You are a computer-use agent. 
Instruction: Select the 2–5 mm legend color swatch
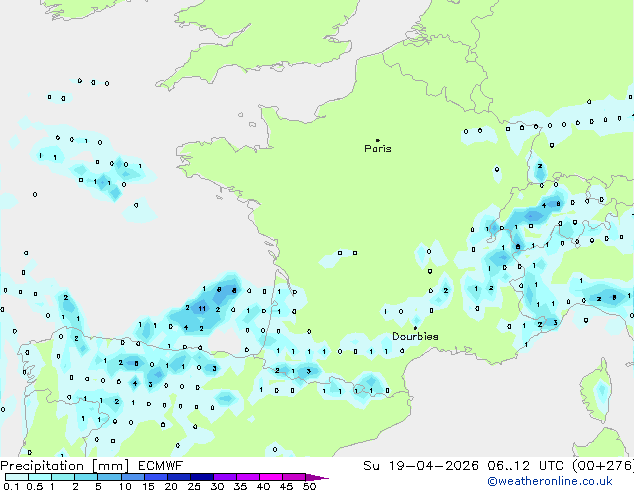pos(86,477)
